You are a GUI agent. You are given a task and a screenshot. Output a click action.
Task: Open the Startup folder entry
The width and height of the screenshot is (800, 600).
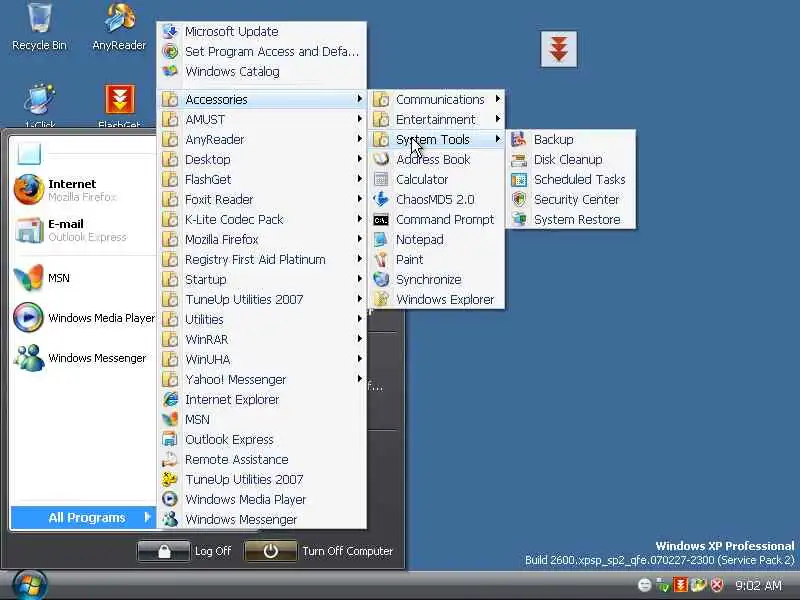click(262, 279)
